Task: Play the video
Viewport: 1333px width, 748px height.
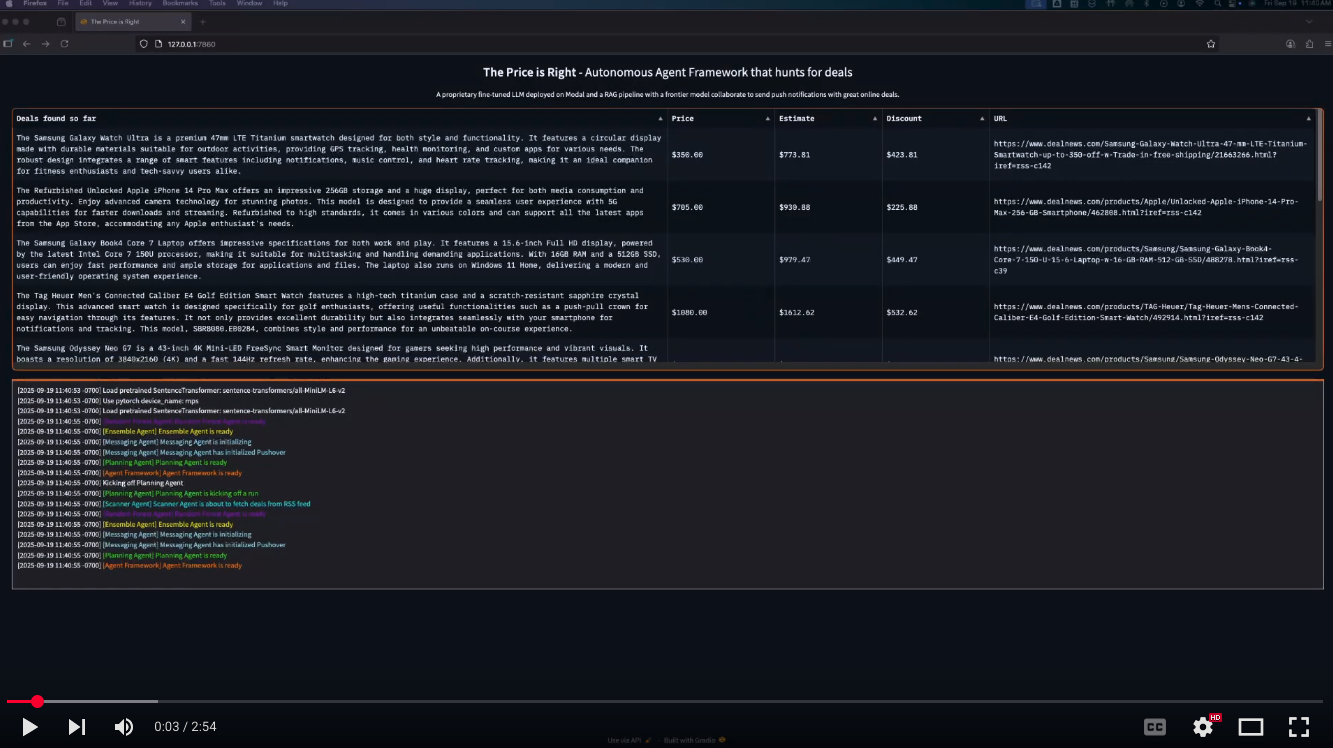Action: (30, 727)
